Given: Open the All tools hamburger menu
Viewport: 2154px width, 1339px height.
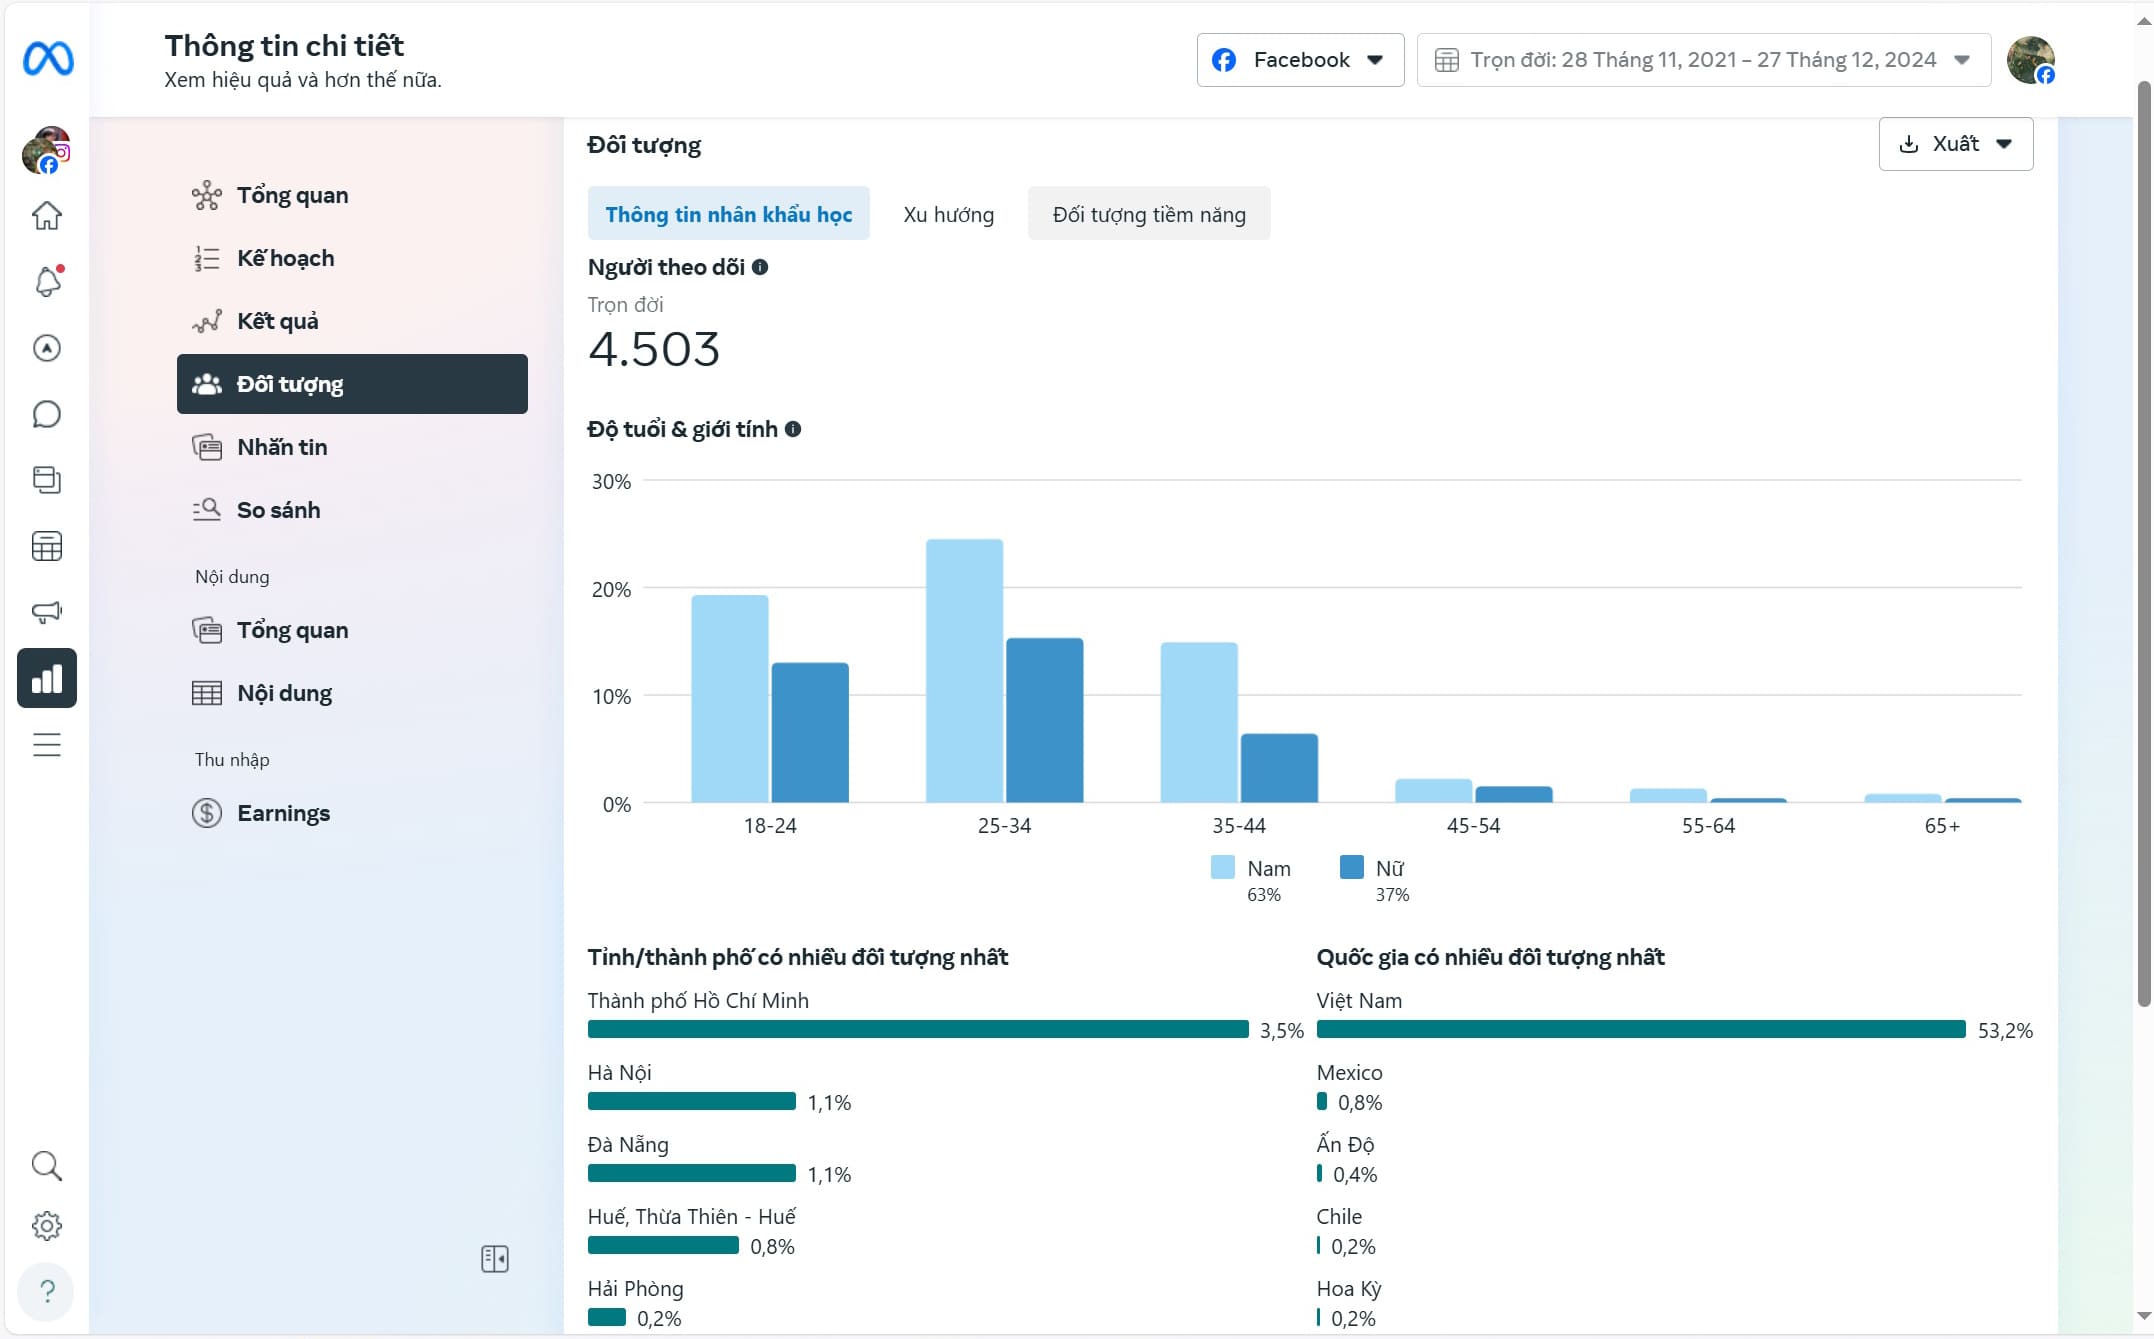Looking at the screenshot, I should (x=47, y=745).
